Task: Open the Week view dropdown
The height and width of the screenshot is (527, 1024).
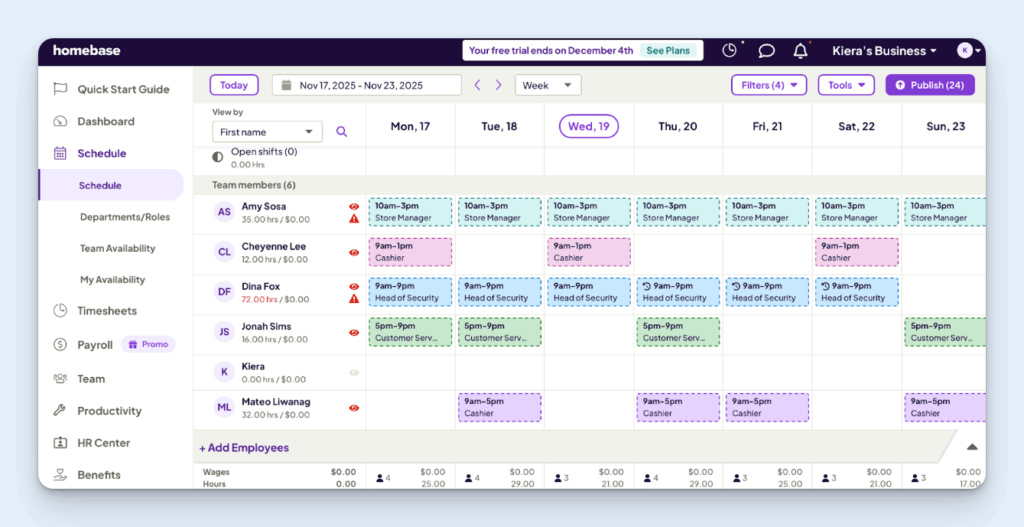Action: [x=548, y=85]
